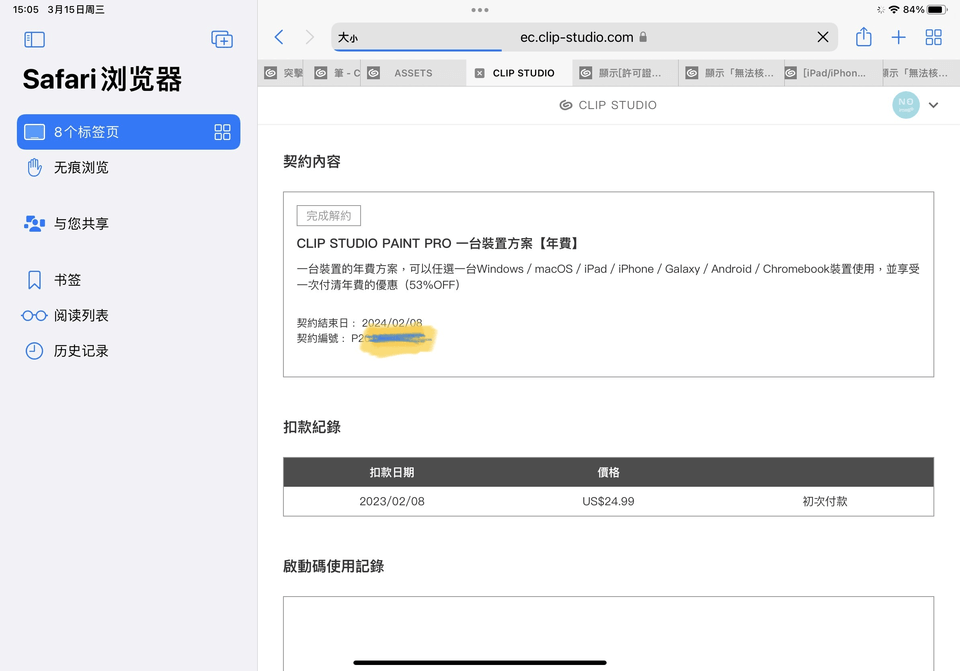Open the 大小 page format menu
Image resolution: width=960 pixels, height=671 pixels.
348,37
